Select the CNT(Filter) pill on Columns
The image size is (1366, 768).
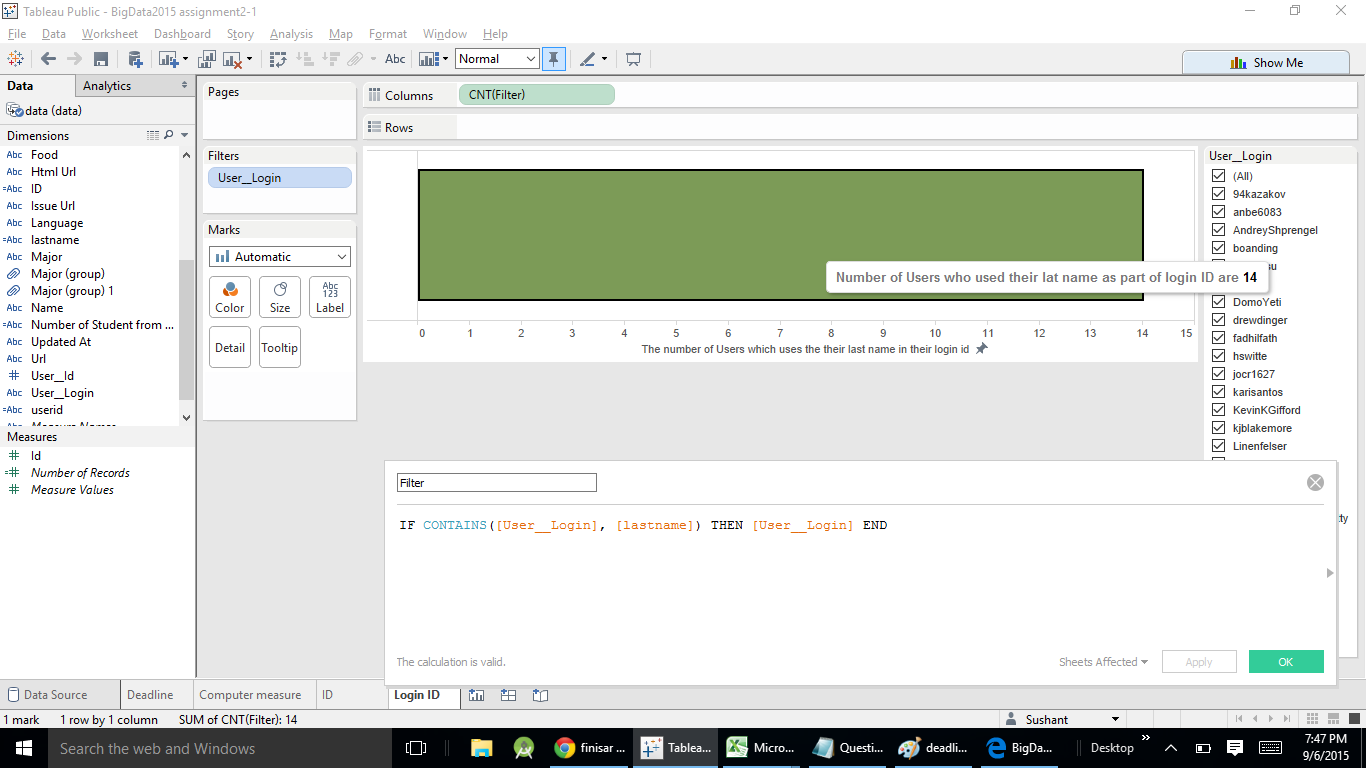[x=537, y=95]
